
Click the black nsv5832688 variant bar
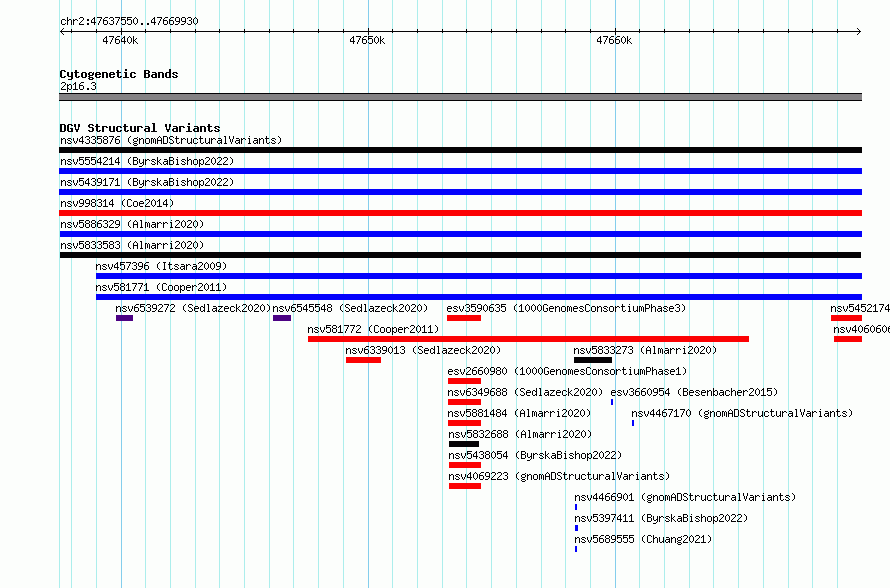tap(464, 444)
